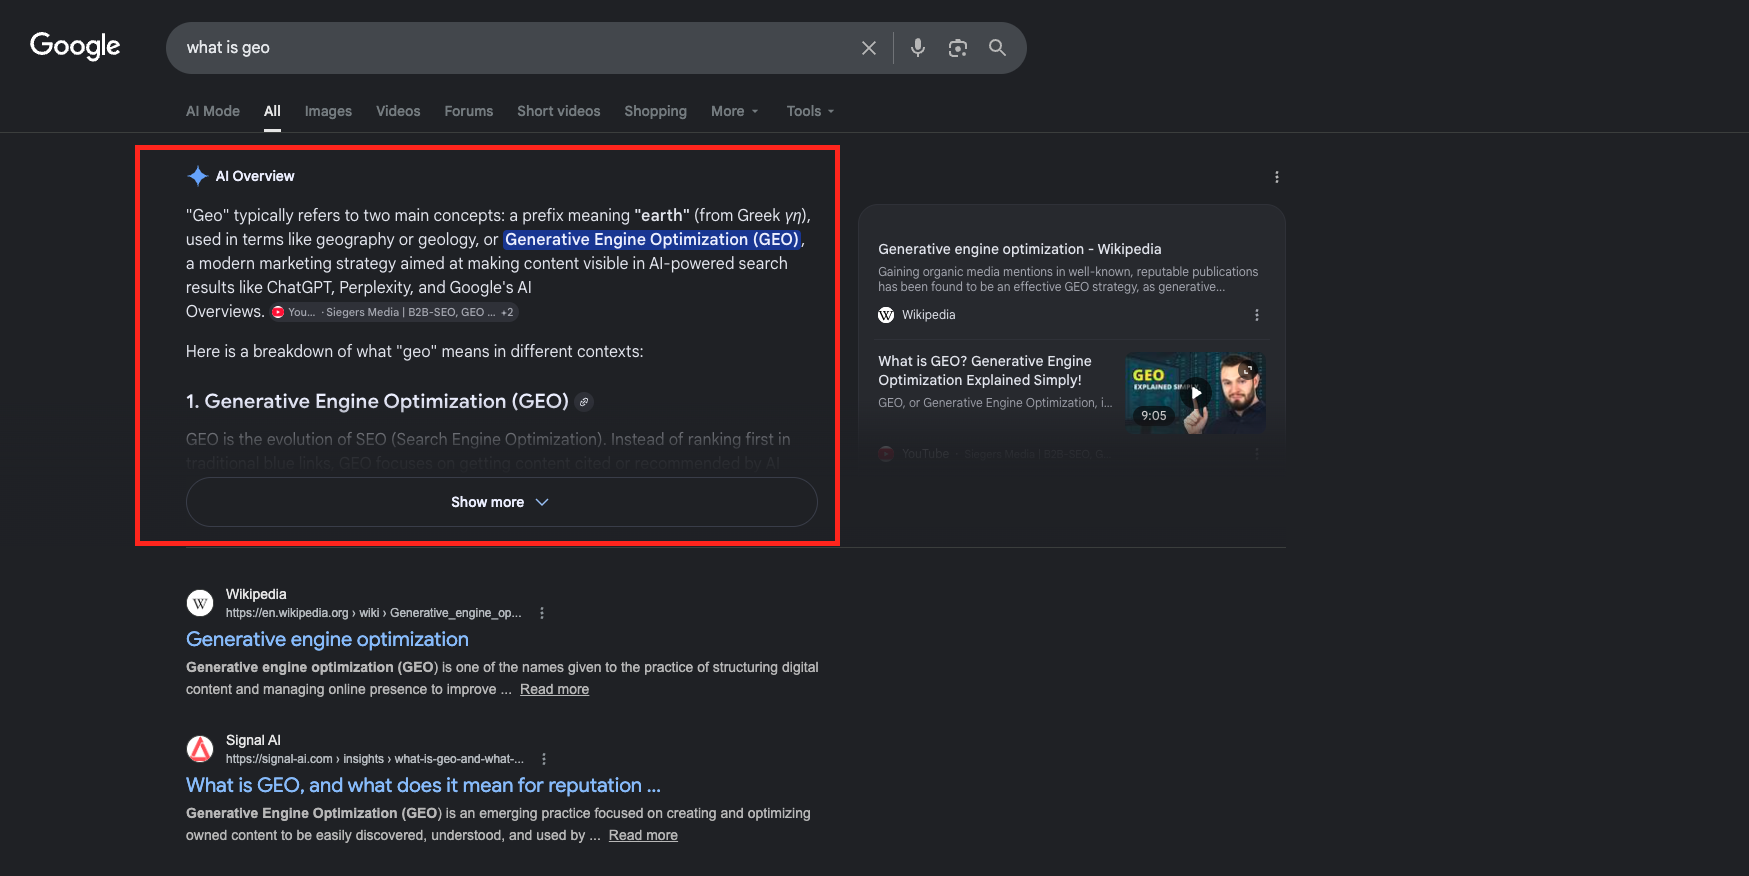Image resolution: width=1749 pixels, height=876 pixels.
Task: Click 'Here is a breakdown' sentence
Action: (415, 352)
